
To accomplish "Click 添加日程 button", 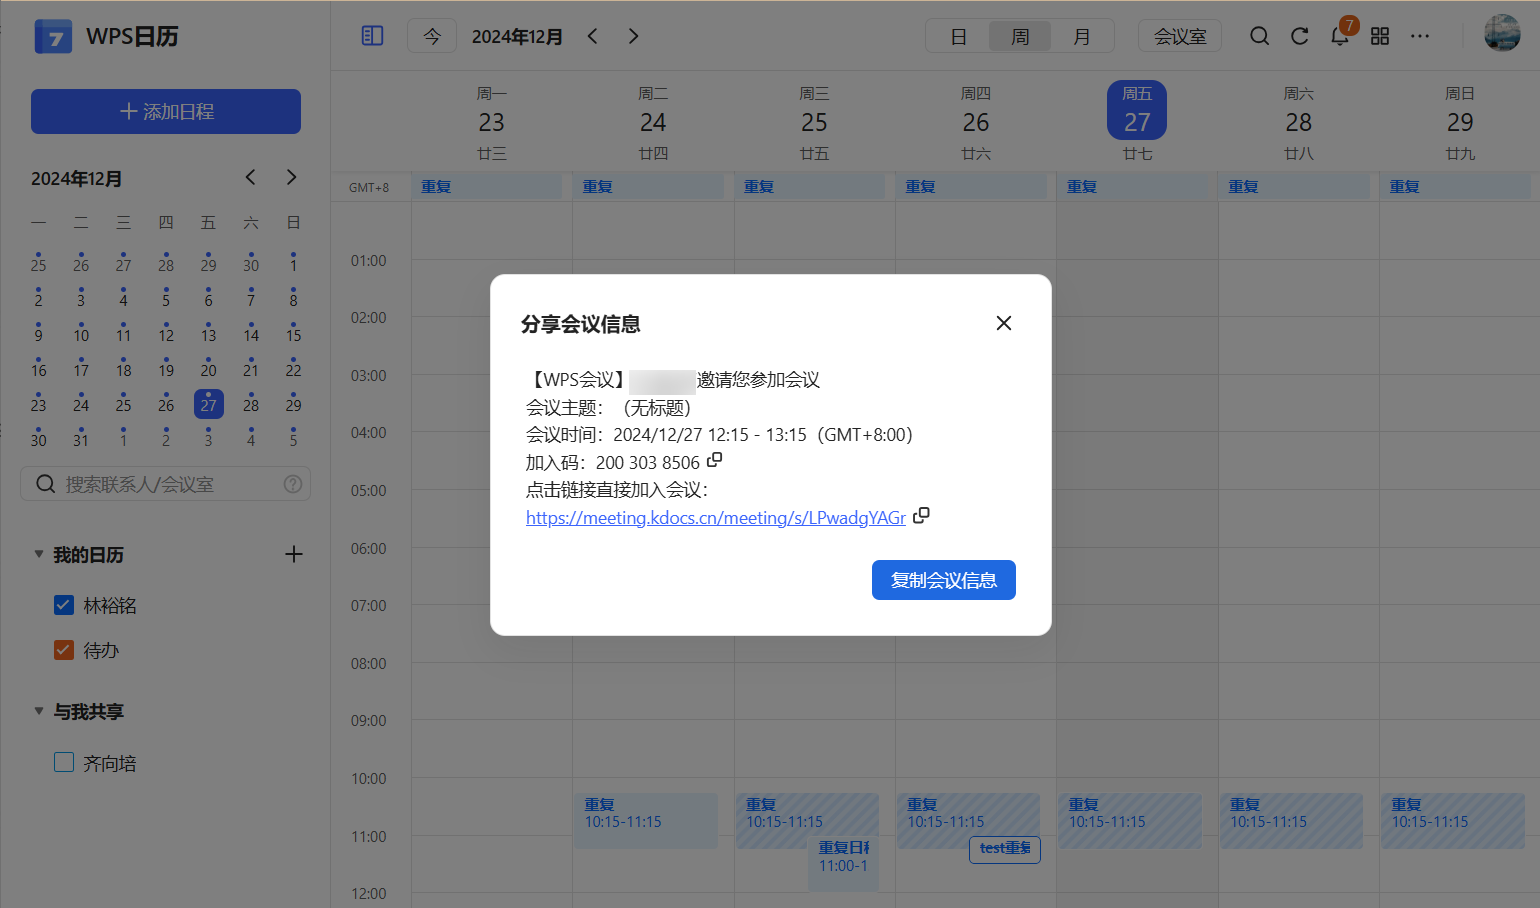I will (166, 111).
